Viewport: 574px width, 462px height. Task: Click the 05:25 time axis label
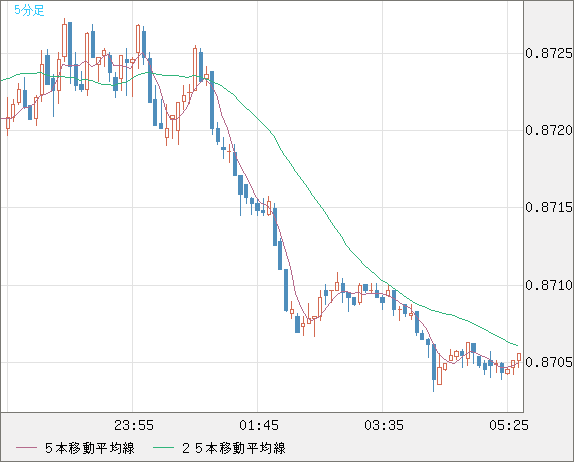(509, 425)
